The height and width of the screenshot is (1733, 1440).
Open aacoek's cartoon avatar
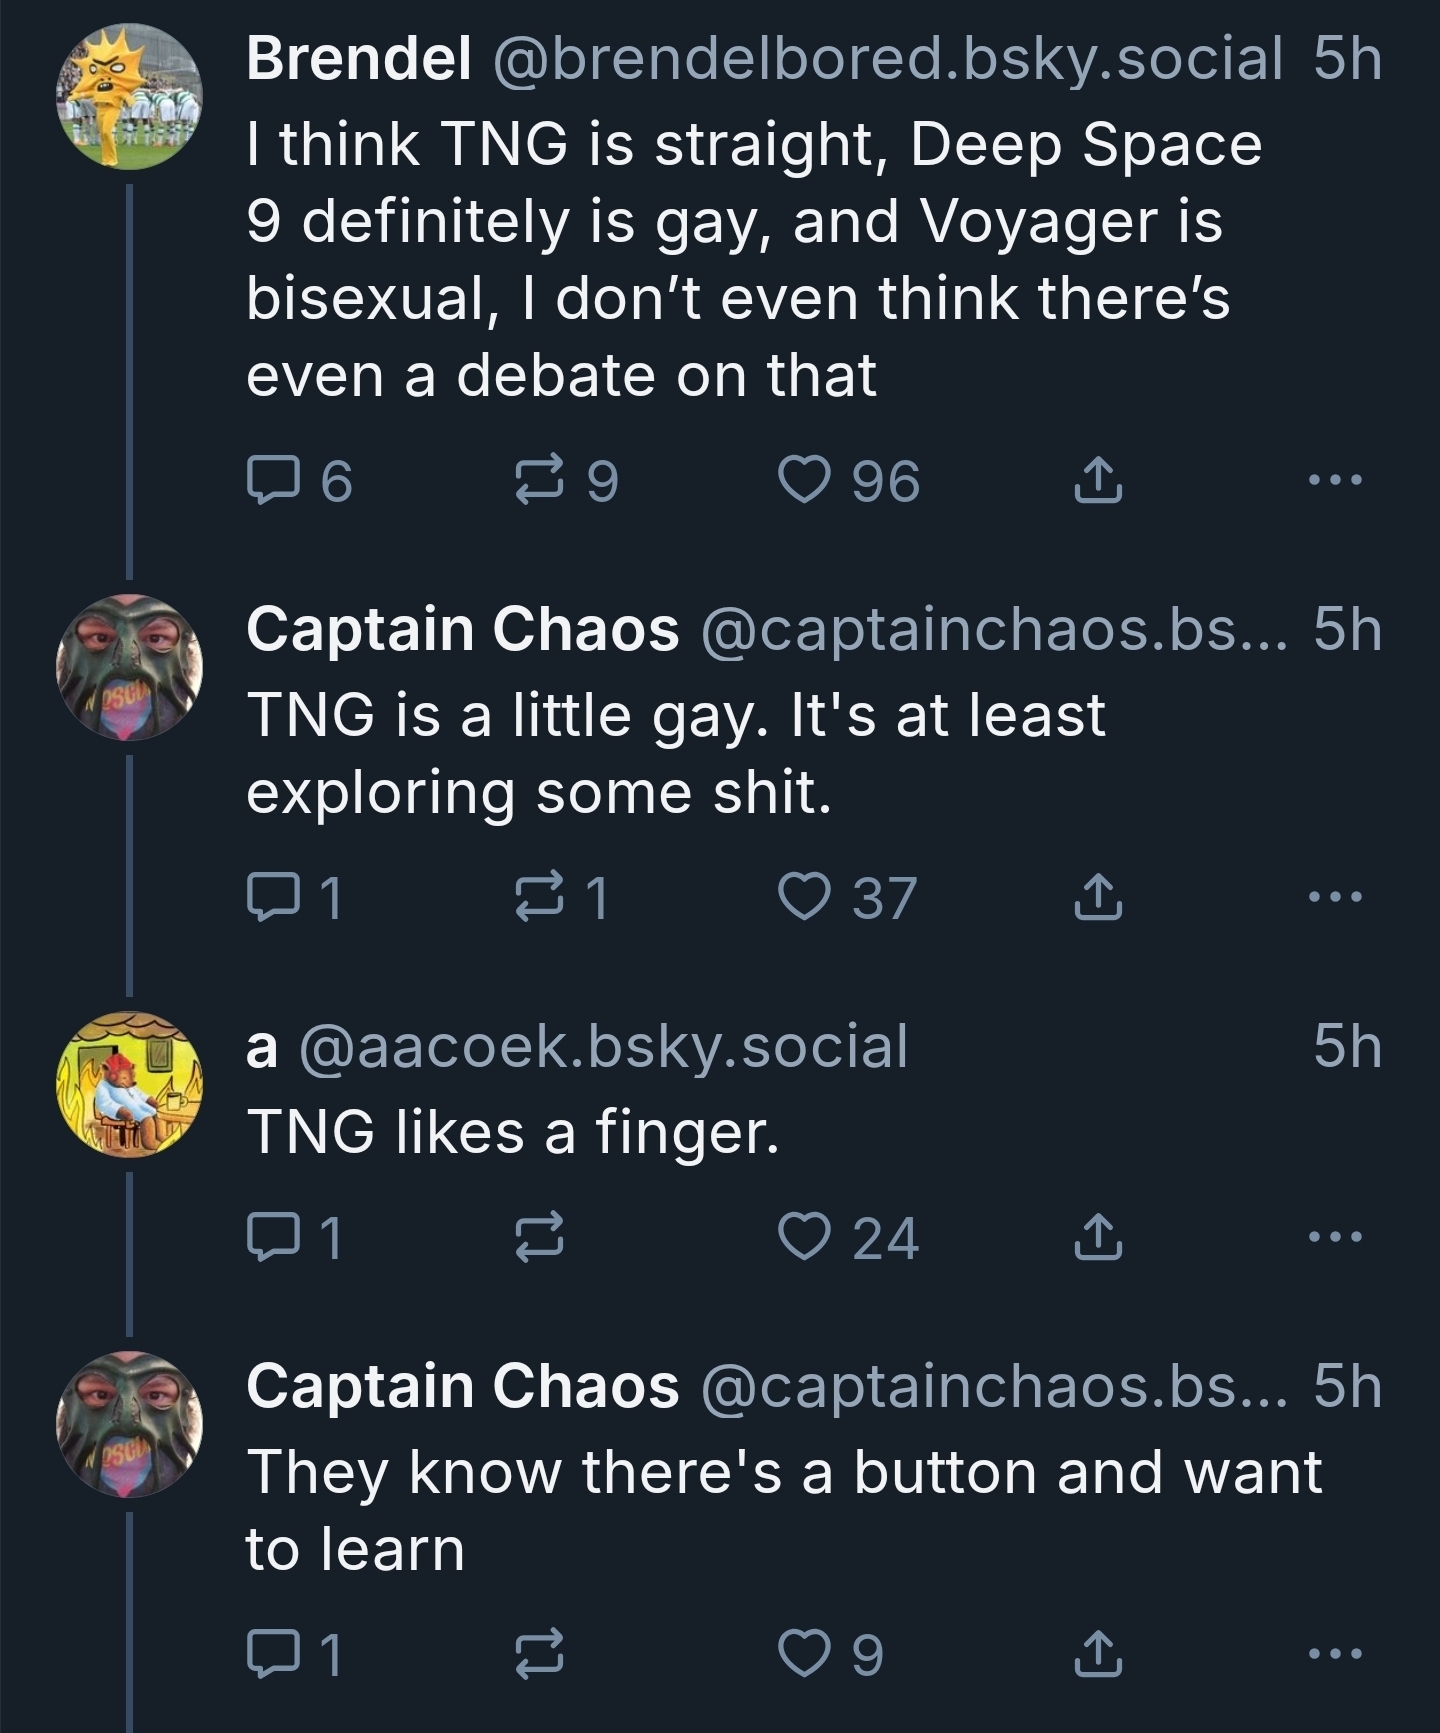coord(129,1085)
